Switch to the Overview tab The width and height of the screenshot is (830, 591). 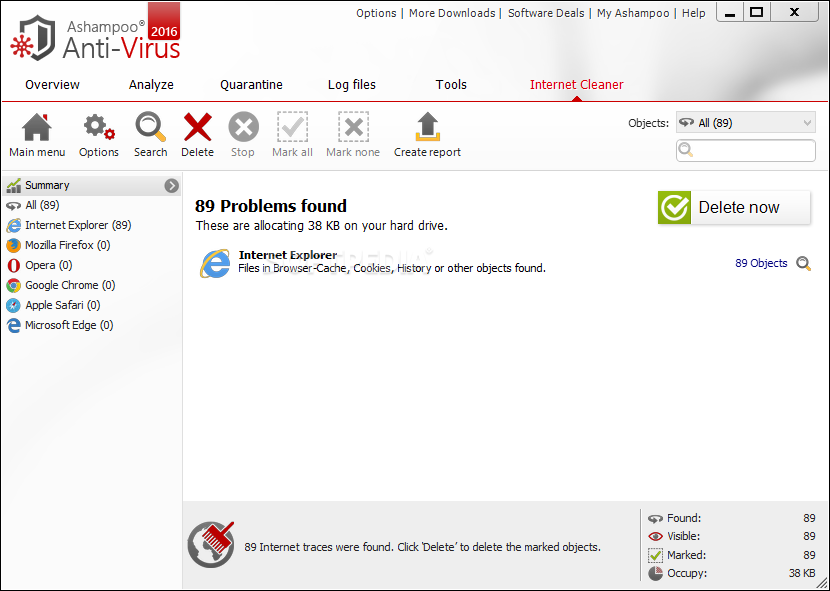[52, 85]
